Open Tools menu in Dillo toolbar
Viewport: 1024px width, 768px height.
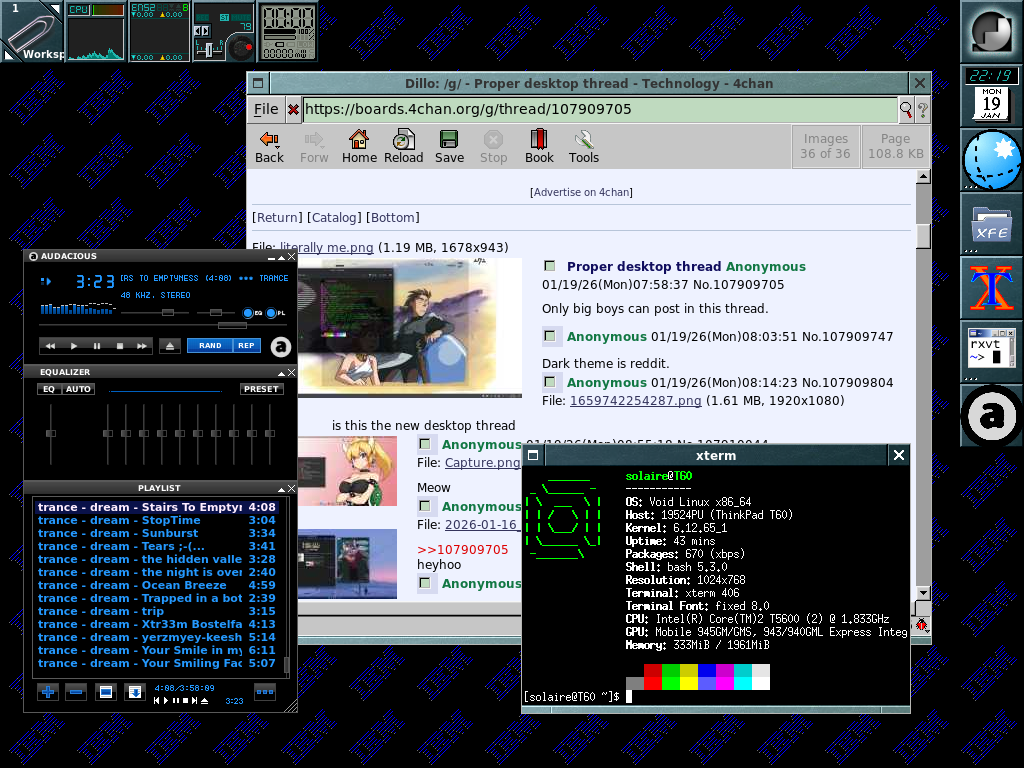583,147
